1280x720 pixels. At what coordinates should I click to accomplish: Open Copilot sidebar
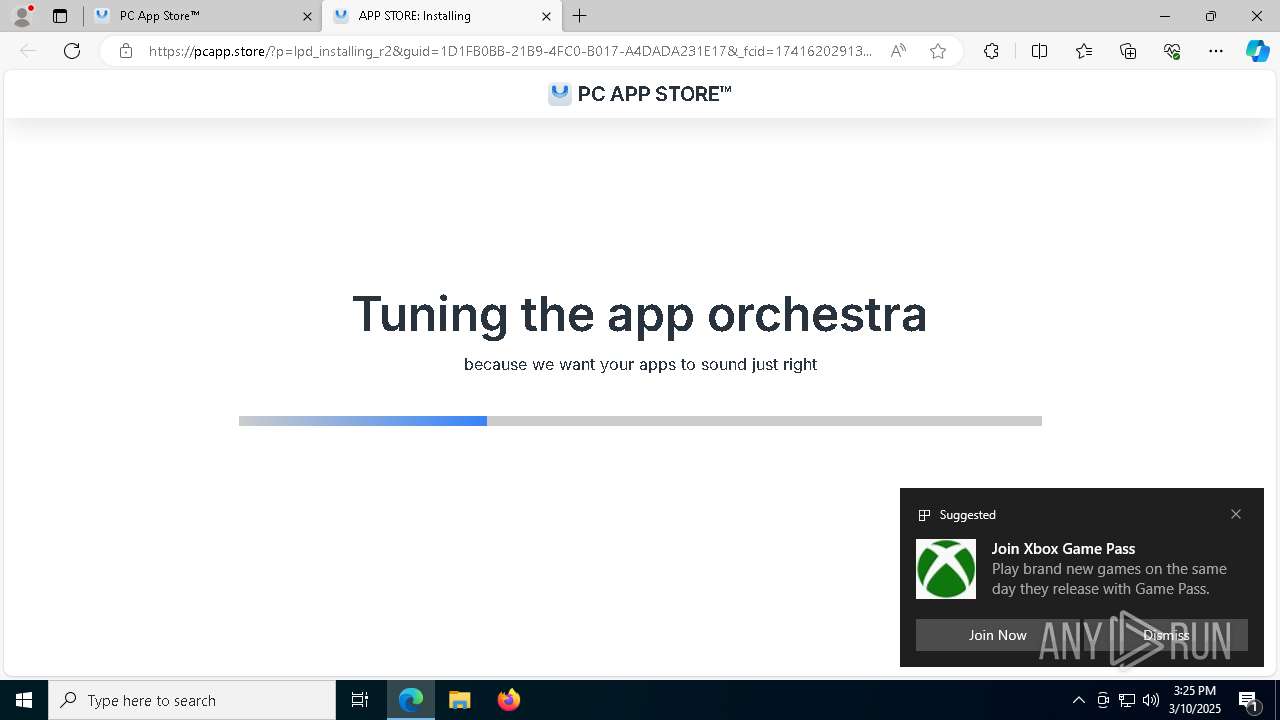tap(1257, 51)
